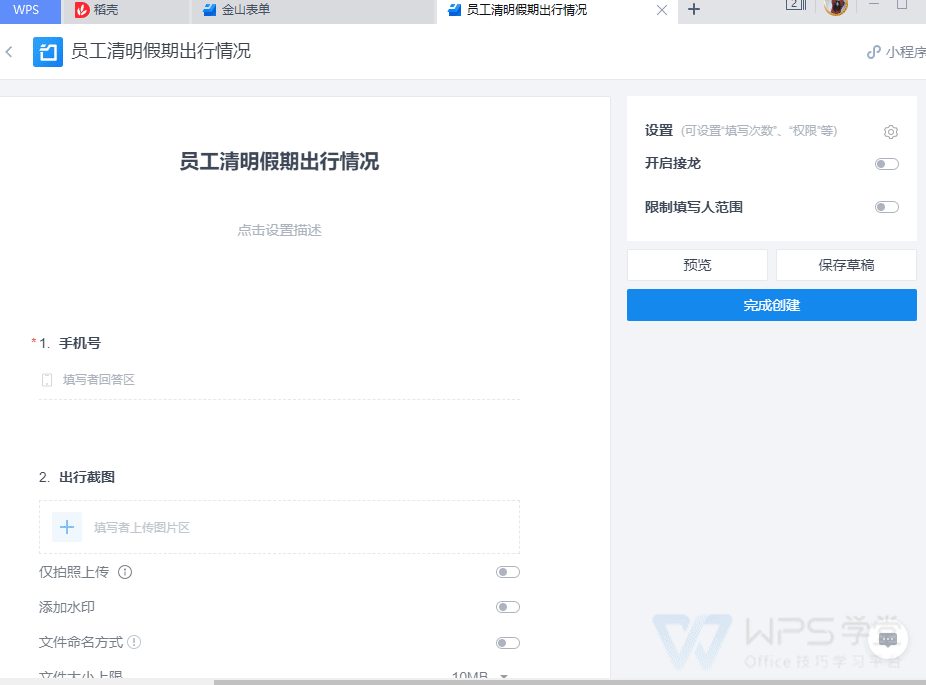Viewport: 926px width, 685px height.
Task: Edit the form title 员工清明假期出行情况
Action: coord(279,161)
